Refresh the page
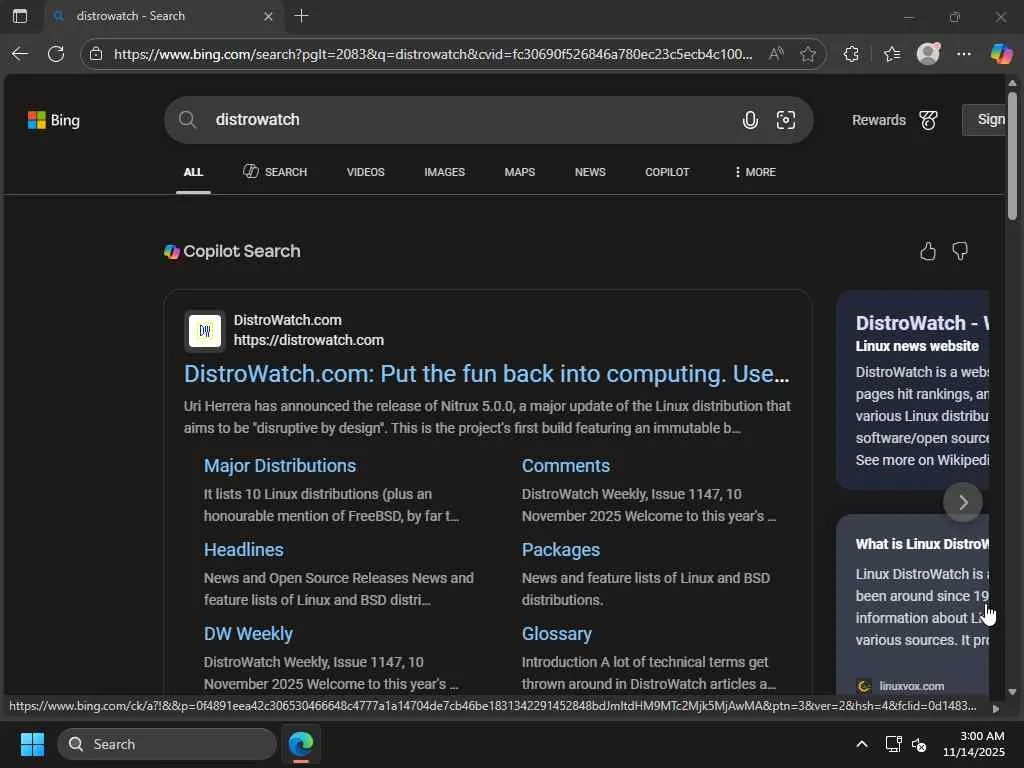This screenshot has height=768, width=1024. click(x=56, y=54)
